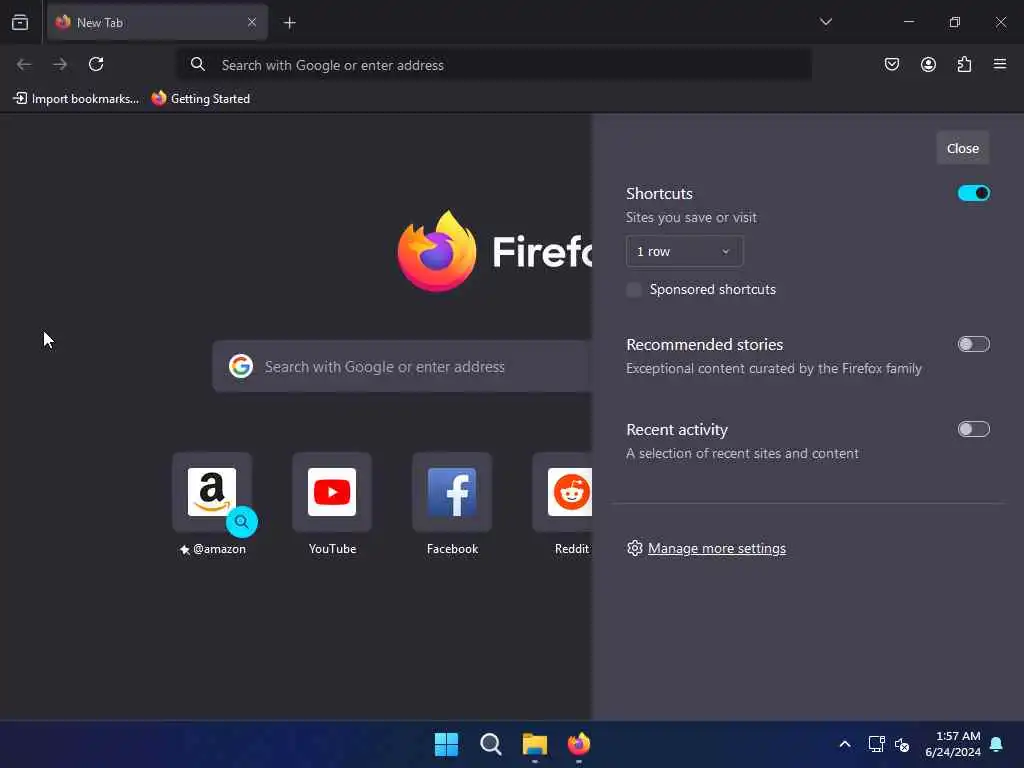Open a new tab with plus button
The image size is (1024, 768).
tap(289, 23)
